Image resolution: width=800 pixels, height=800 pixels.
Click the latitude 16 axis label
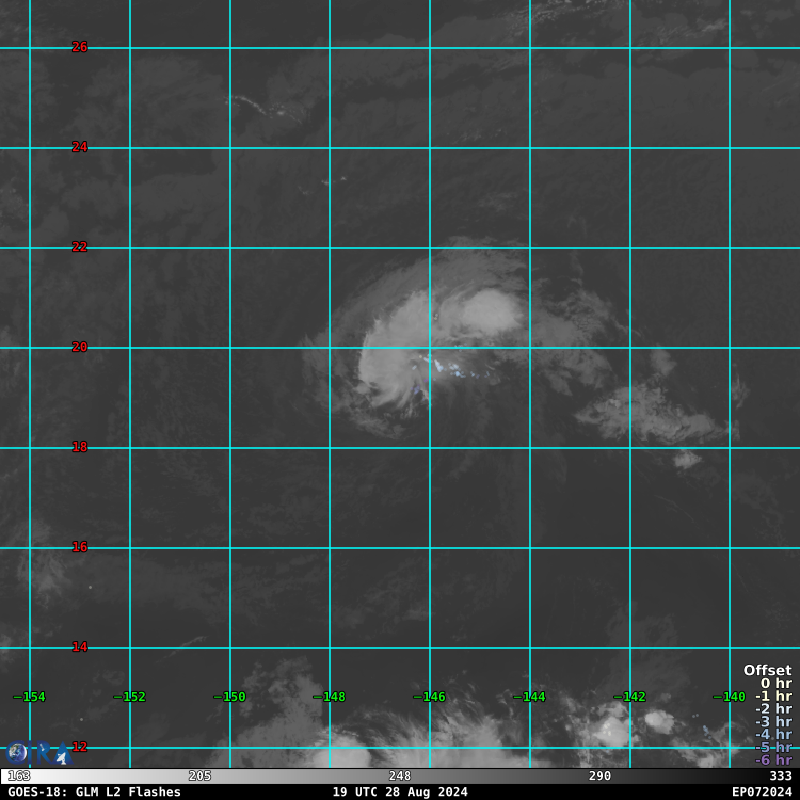click(x=80, y=547)
